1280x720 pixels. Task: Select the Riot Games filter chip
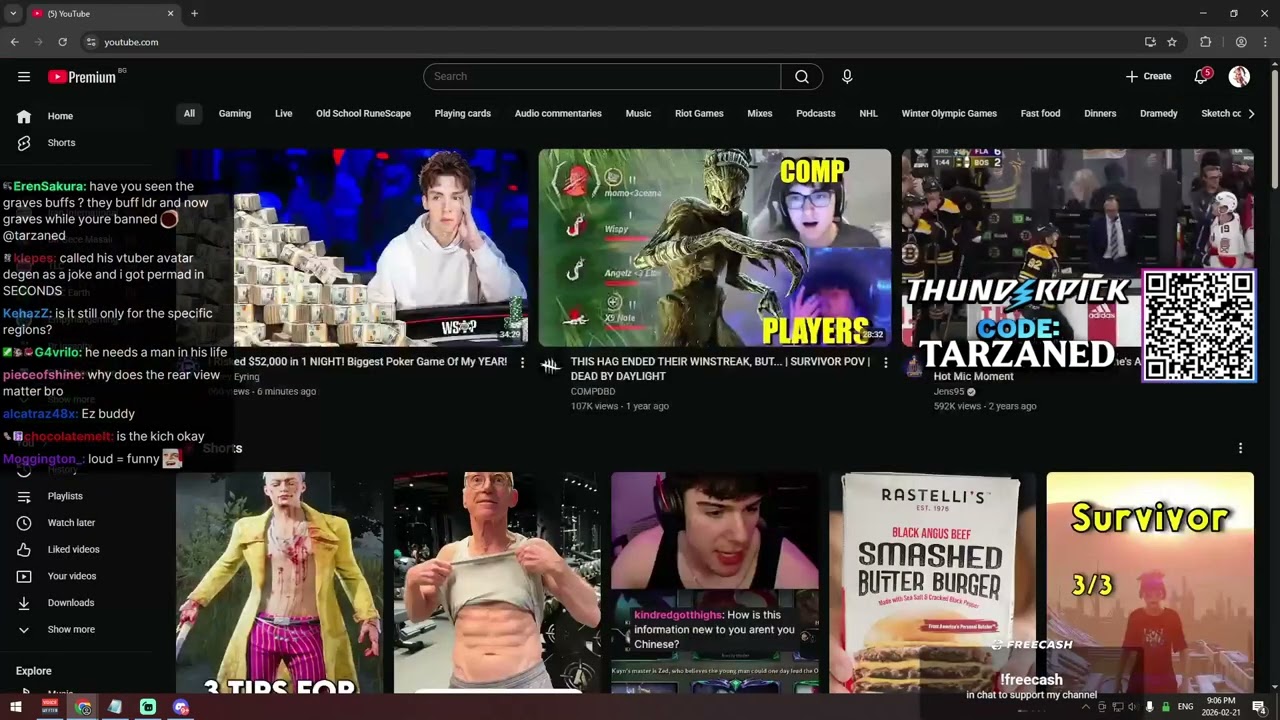coord(699,114)
